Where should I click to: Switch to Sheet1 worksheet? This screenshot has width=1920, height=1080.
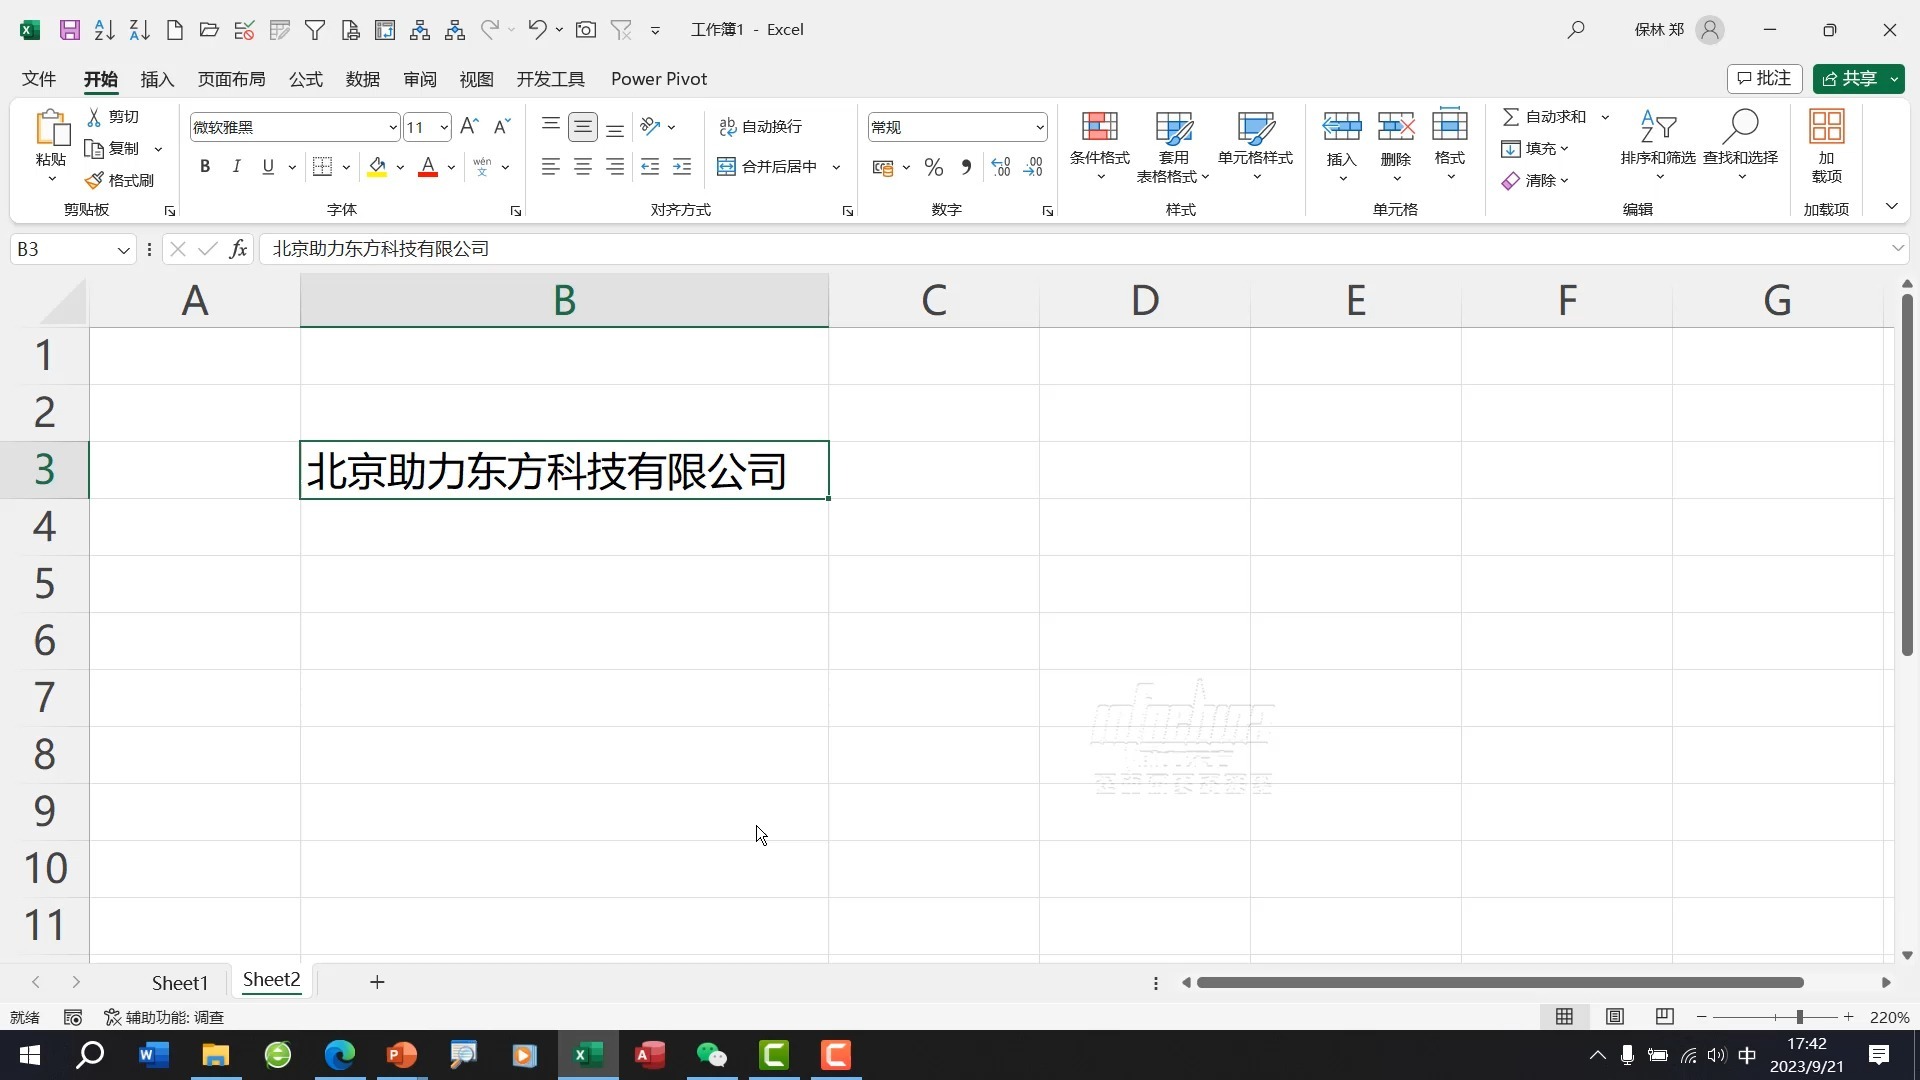click(180, 983)
